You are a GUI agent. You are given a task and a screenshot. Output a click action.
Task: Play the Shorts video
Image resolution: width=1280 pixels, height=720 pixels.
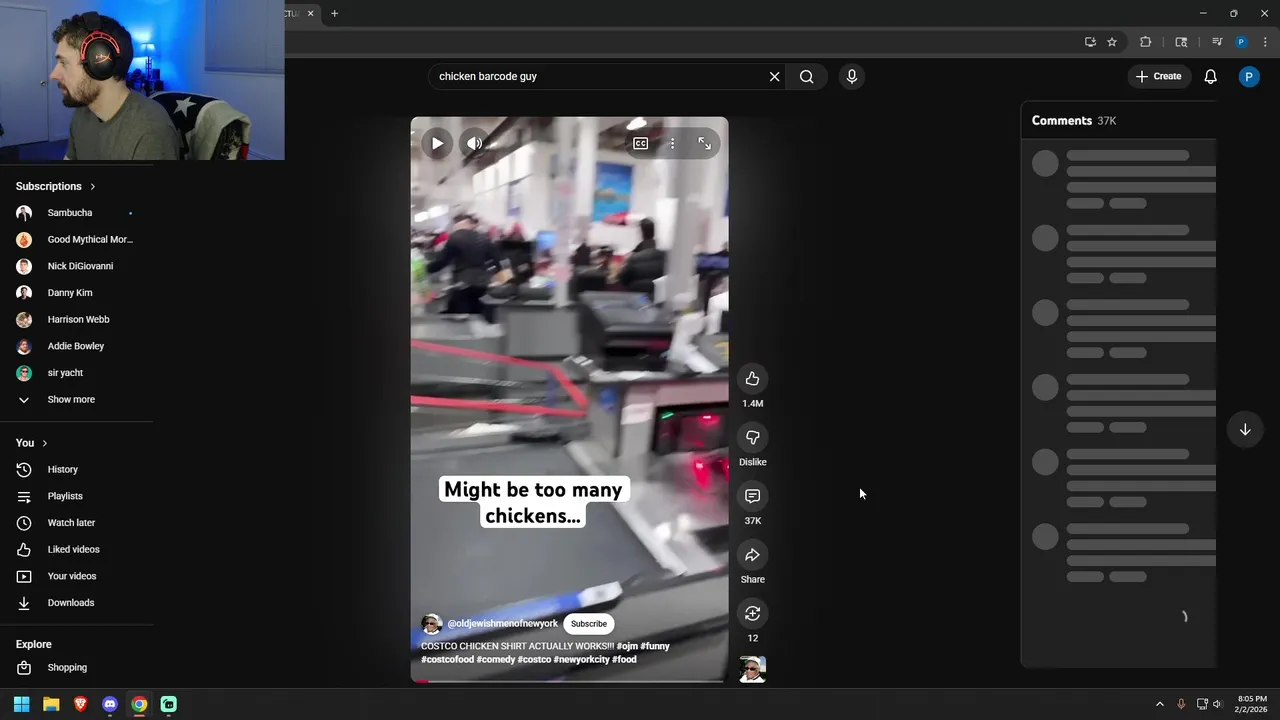[x=437, y=143]
